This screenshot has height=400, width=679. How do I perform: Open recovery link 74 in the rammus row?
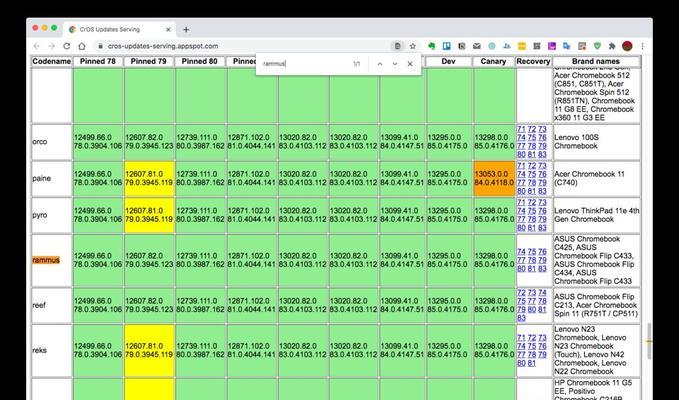tap(521, 252)
